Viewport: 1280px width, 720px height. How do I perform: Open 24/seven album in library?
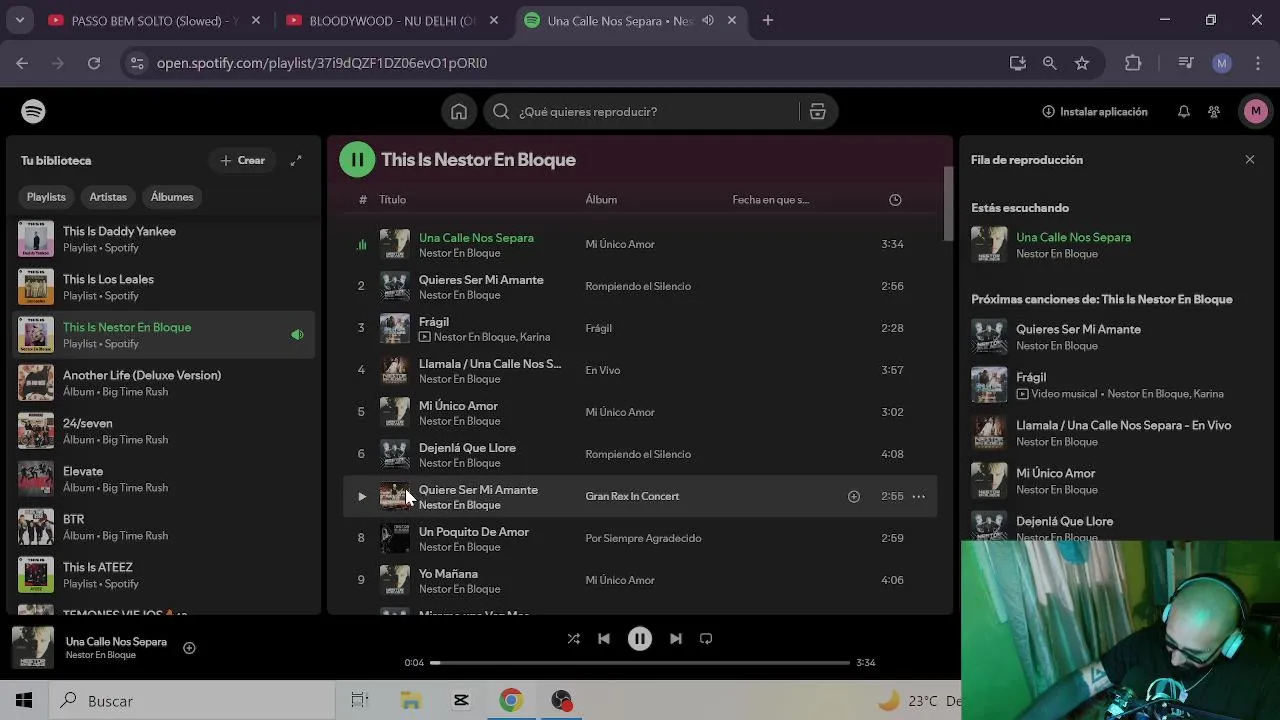tap(161, 431)
